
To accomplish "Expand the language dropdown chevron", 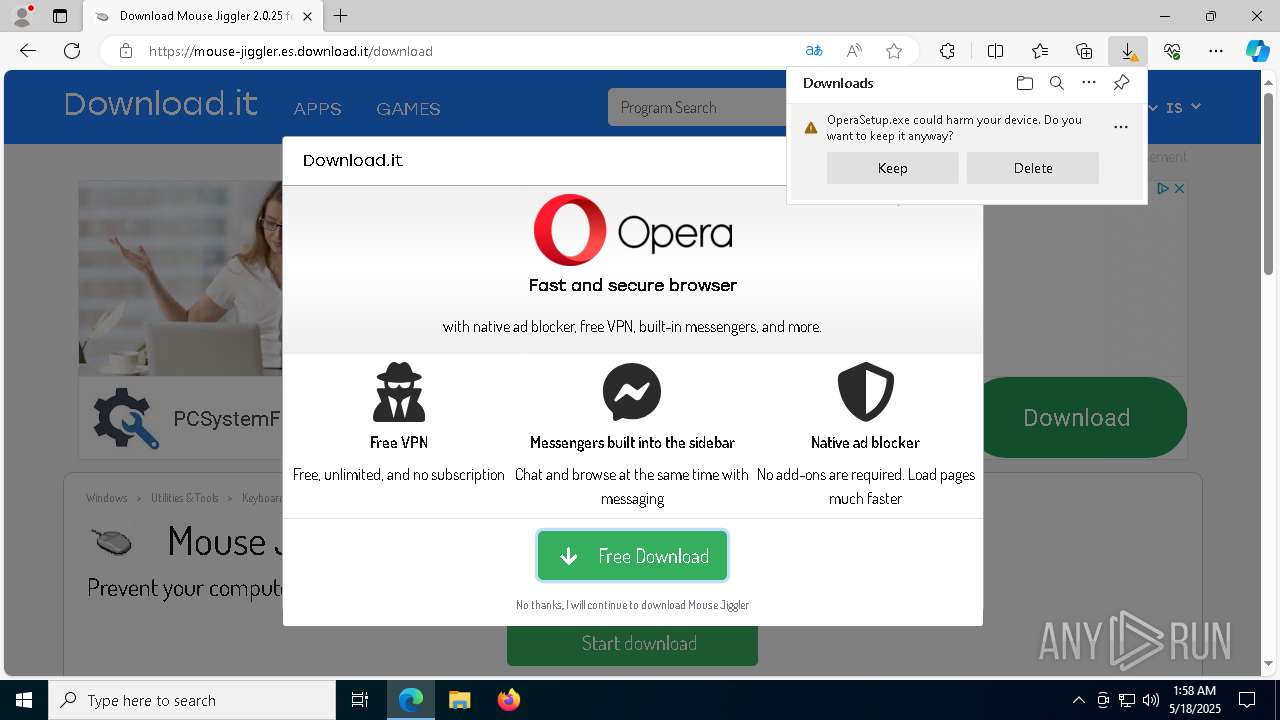I will 1195,106.
